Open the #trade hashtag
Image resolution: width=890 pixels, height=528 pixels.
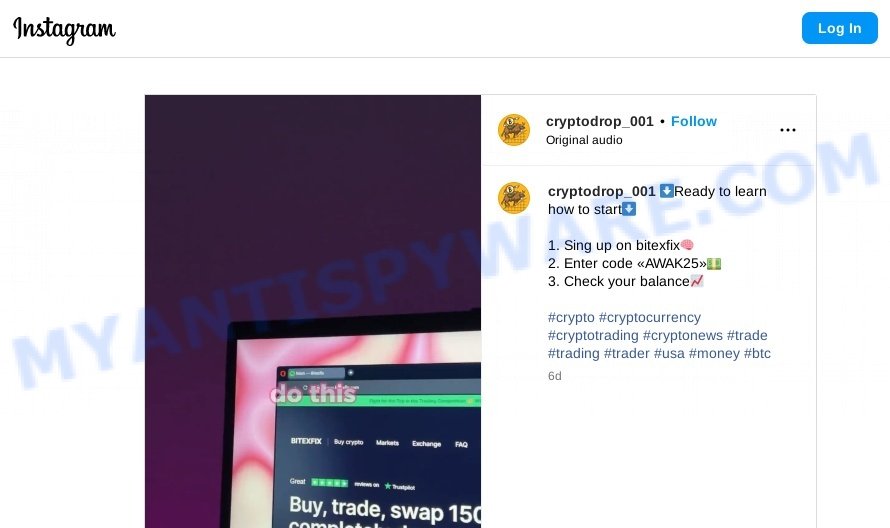(747, 336)
